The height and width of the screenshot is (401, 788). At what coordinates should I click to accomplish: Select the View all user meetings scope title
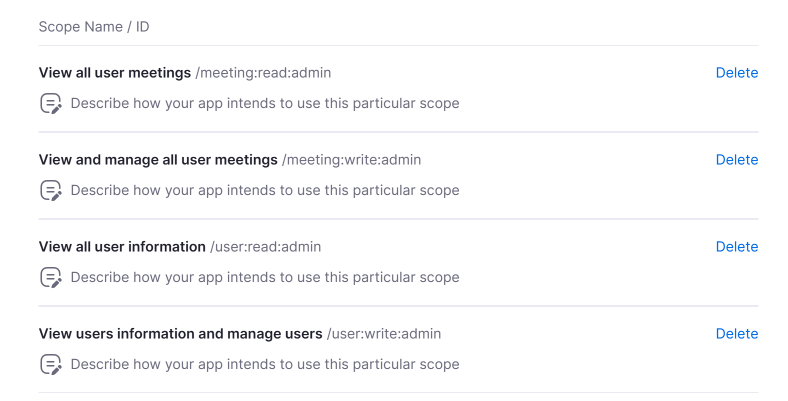click(x=114, y=73)
